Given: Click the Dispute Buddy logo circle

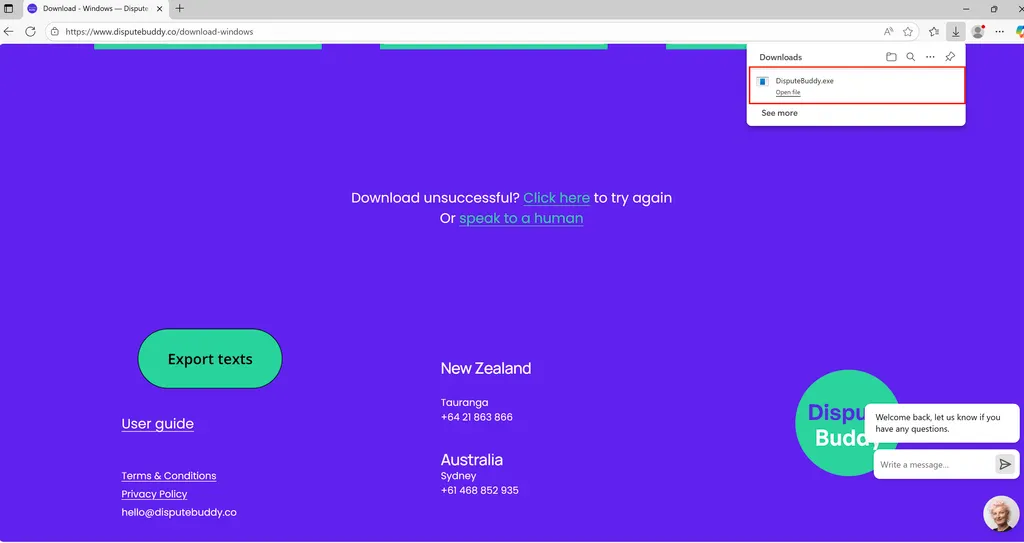Looking at the screenshot, I should 846,422.
